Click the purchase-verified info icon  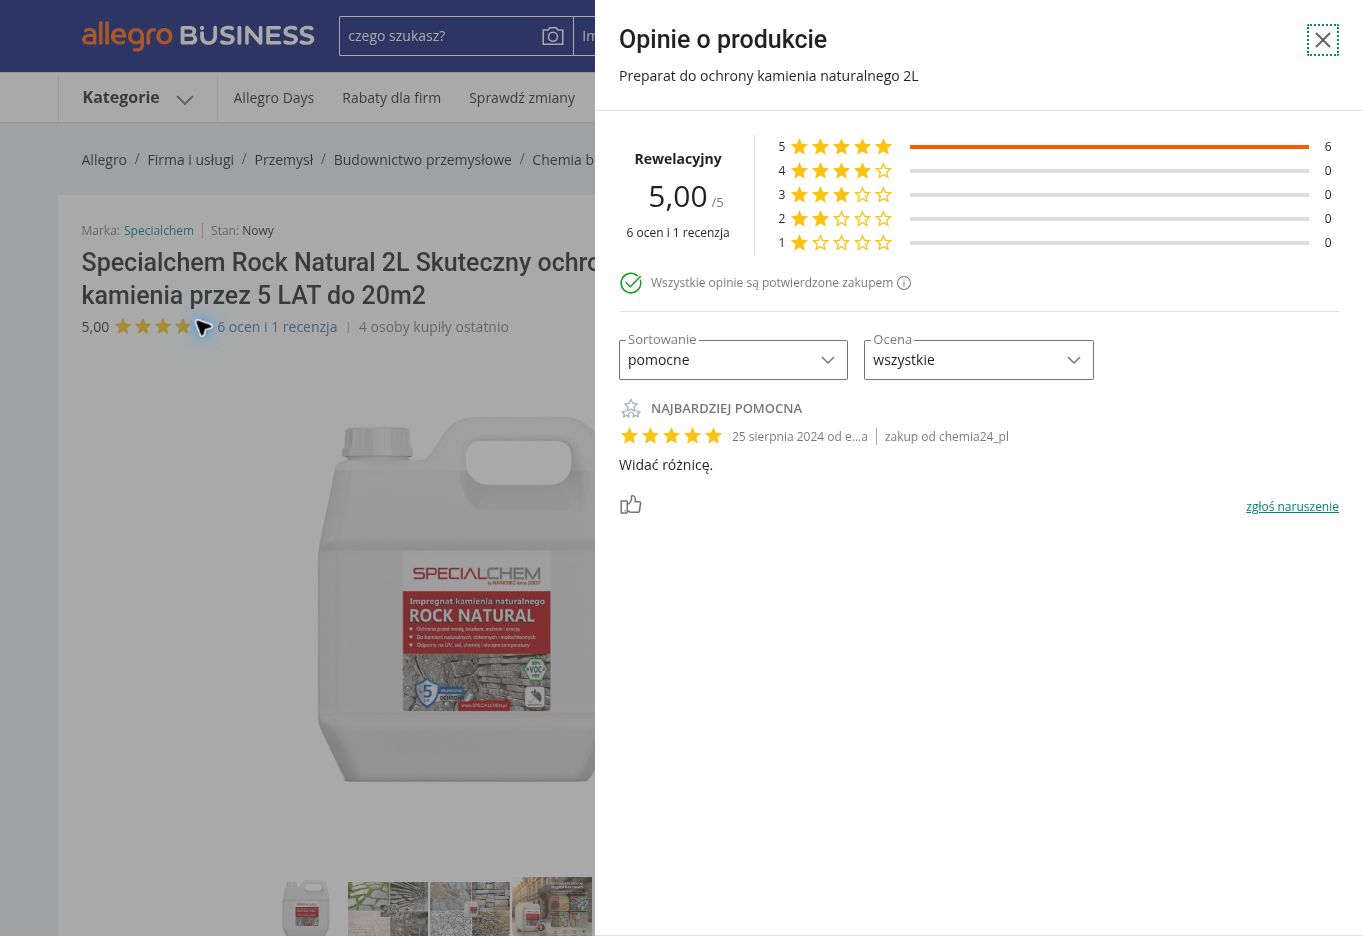904,283
